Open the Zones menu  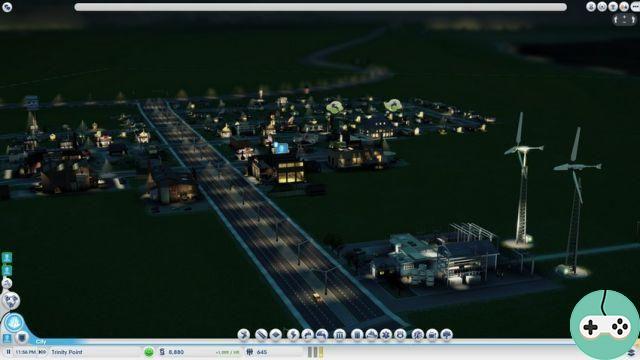click(276, 335)
